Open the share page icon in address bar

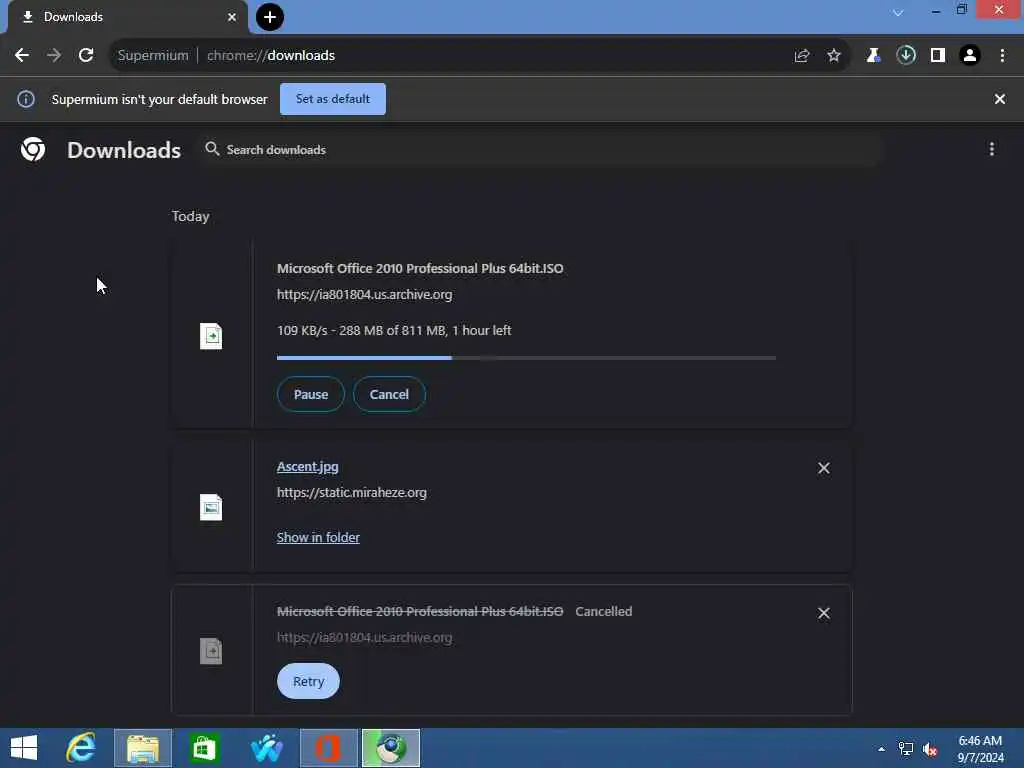click(x=802, y=56)
